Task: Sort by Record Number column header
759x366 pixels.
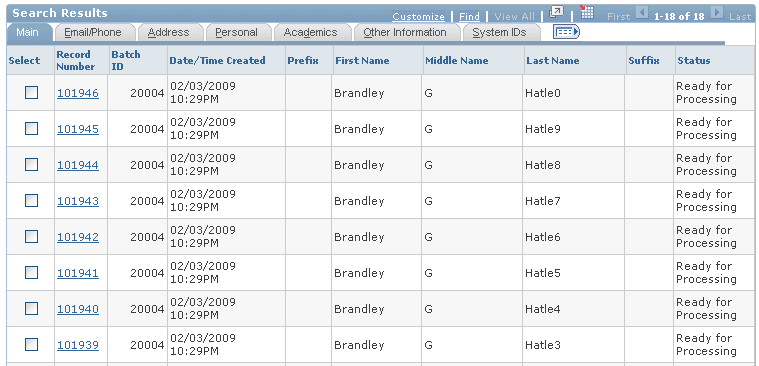Action: [76, 61]
